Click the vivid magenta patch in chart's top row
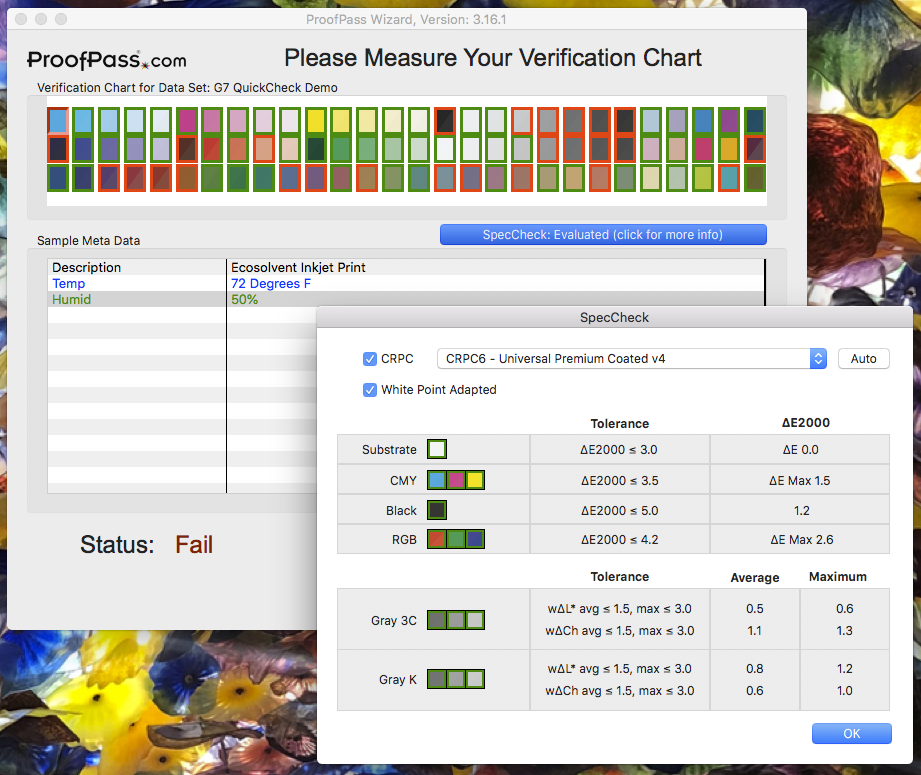This screenshot has width=921, height=775. click(187, 121)
